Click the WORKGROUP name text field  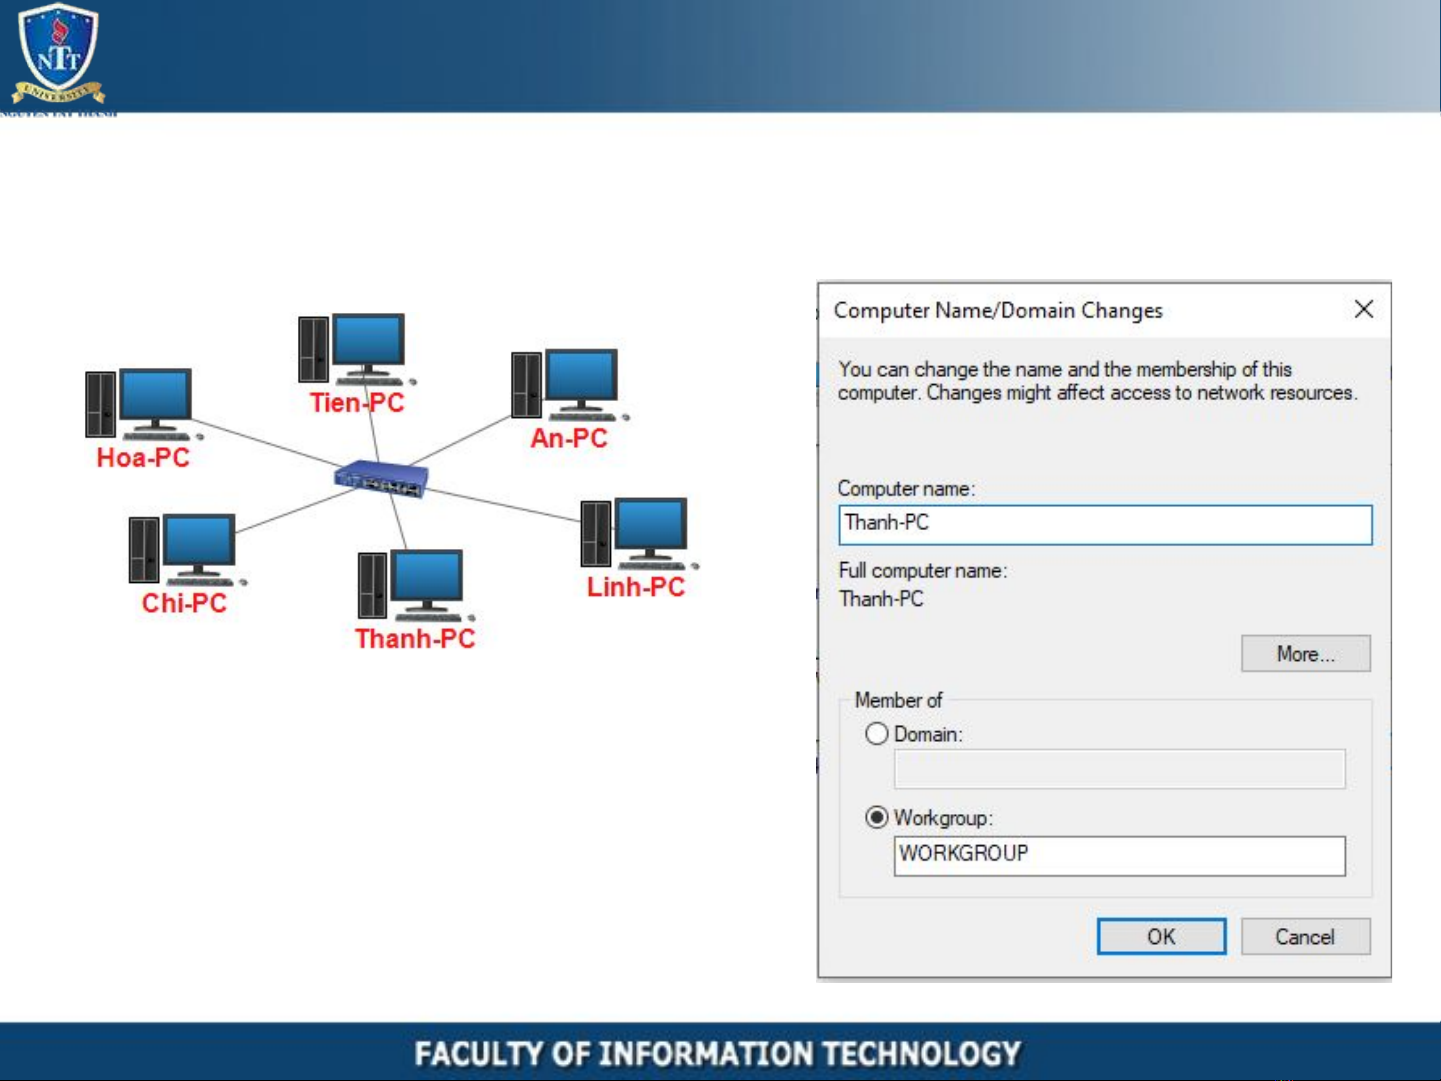[1119, 855]
